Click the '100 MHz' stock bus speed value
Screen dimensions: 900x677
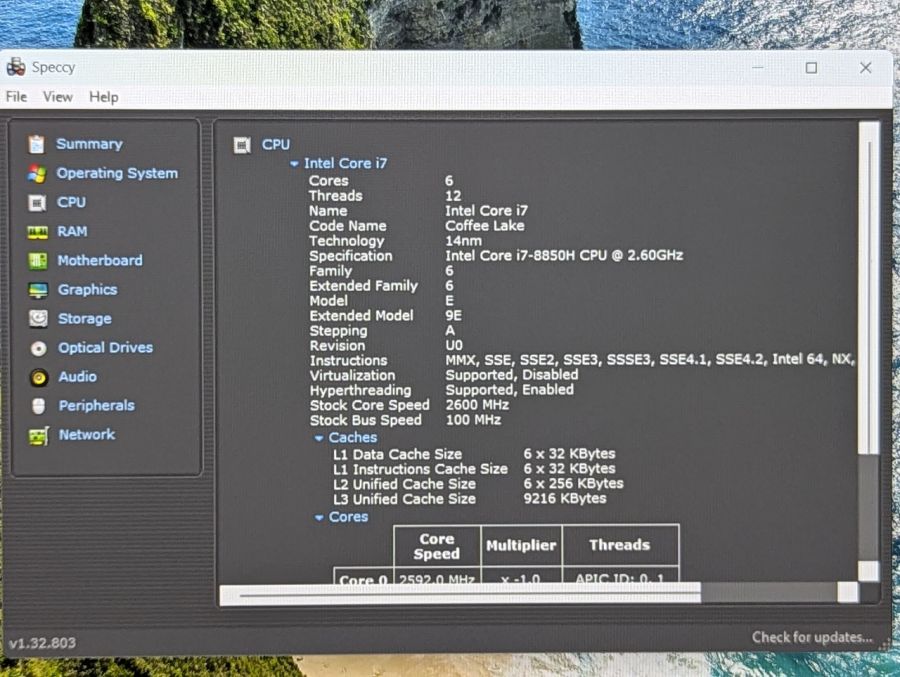click(474, 420)
